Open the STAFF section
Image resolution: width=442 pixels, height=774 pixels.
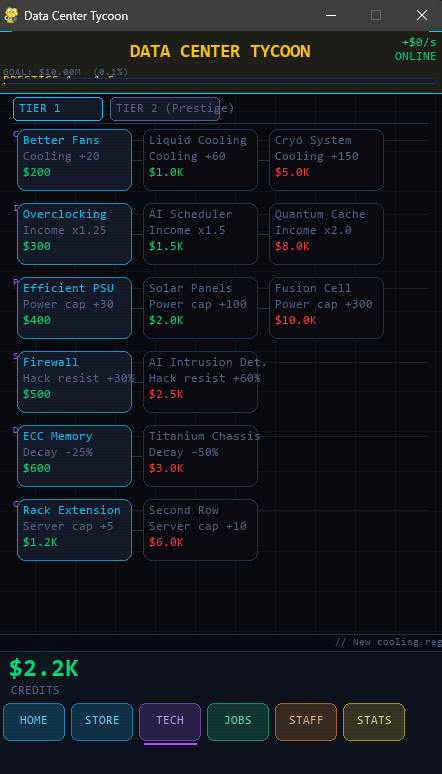(x=306, y=722)
